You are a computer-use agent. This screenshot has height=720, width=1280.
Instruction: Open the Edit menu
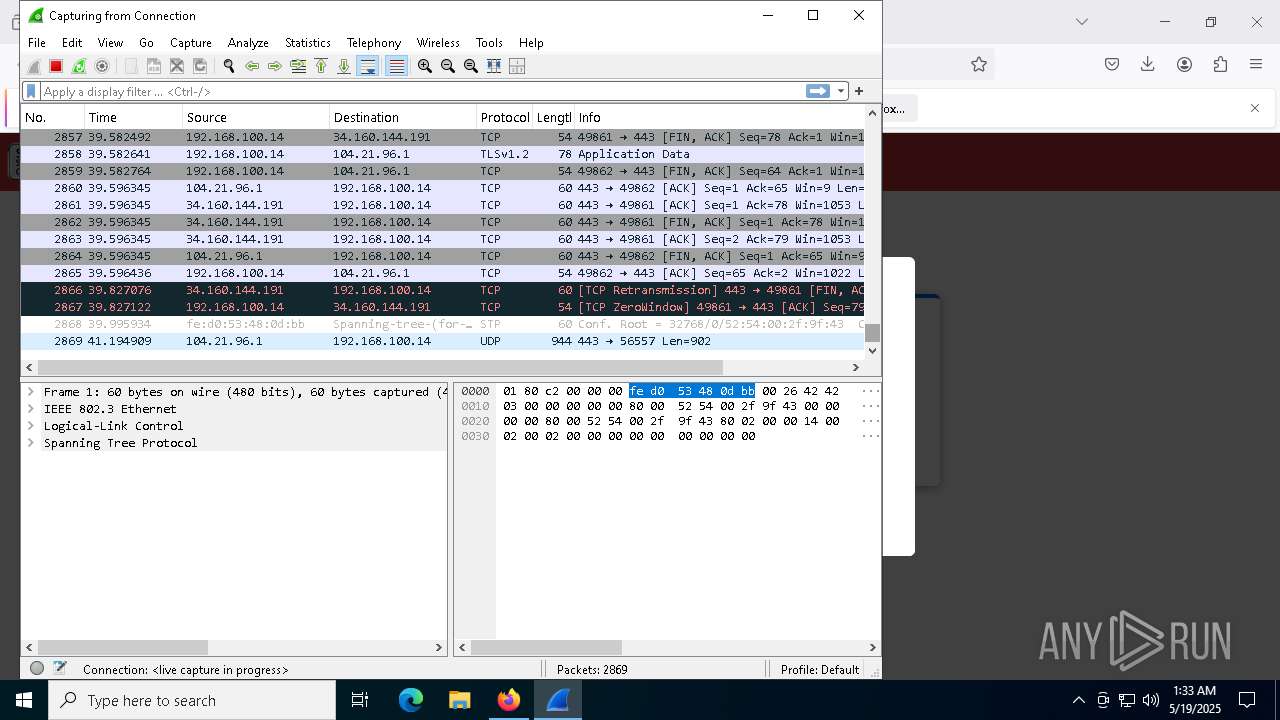click(x=72, y=43)
